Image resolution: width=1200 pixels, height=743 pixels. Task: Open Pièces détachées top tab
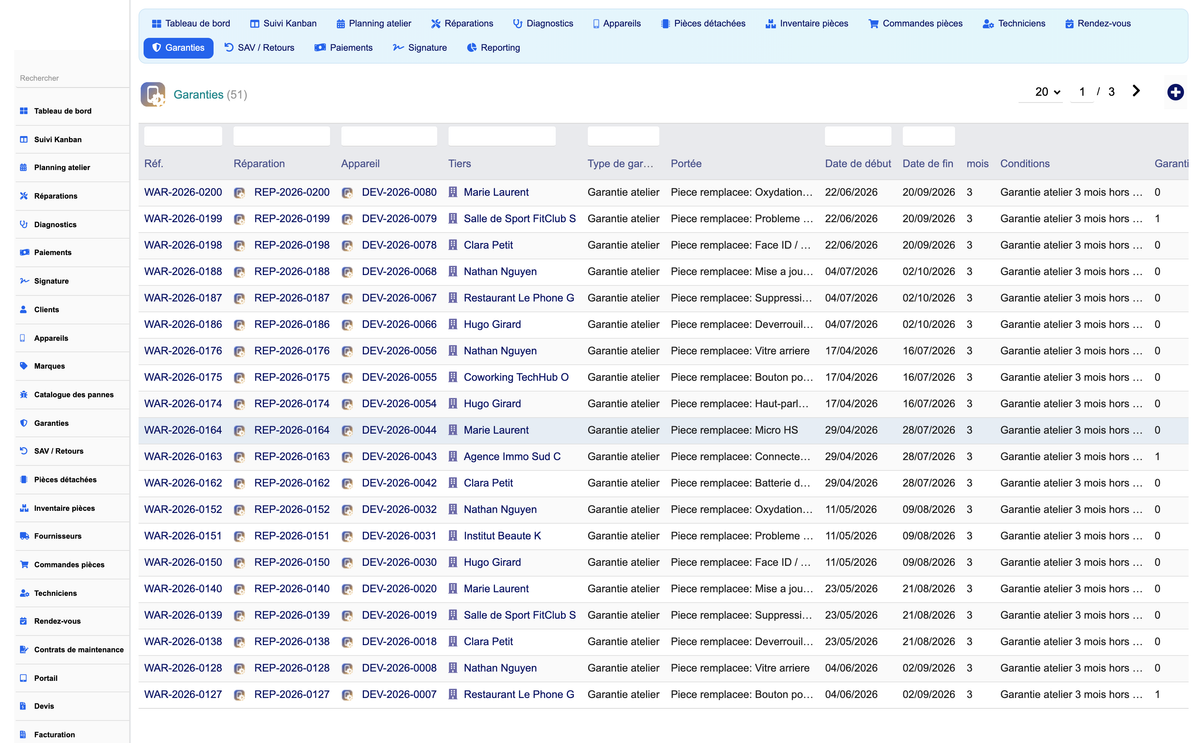click(x=703, y=23)
